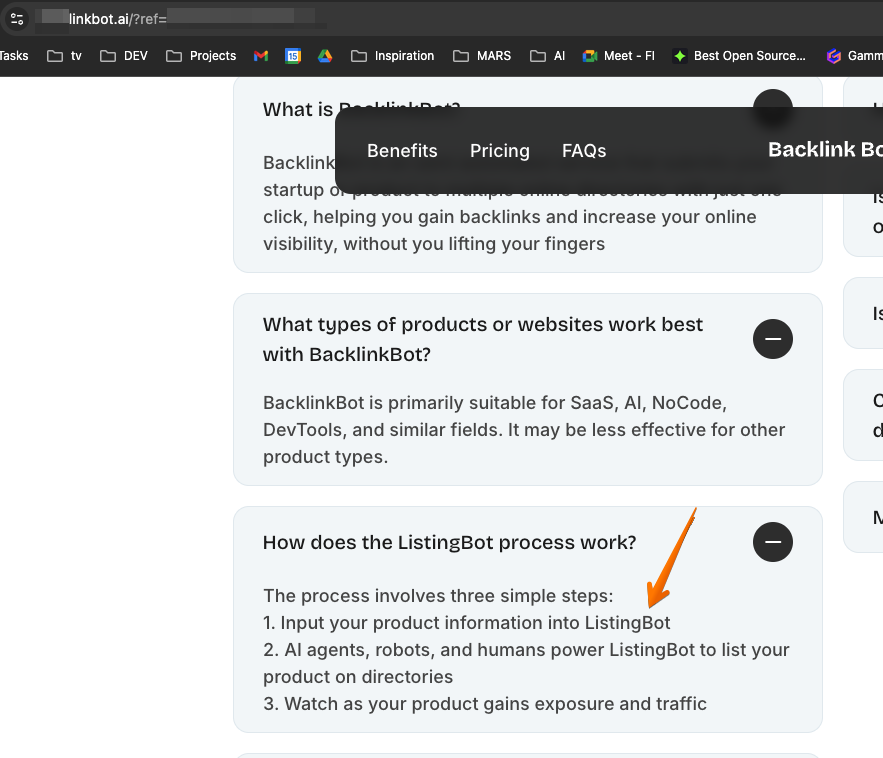The height and width of the screenshot is (758, 883).
Task: Open the AI bookmarks folder
Action: pyautogui.click(x=547, y=56)
